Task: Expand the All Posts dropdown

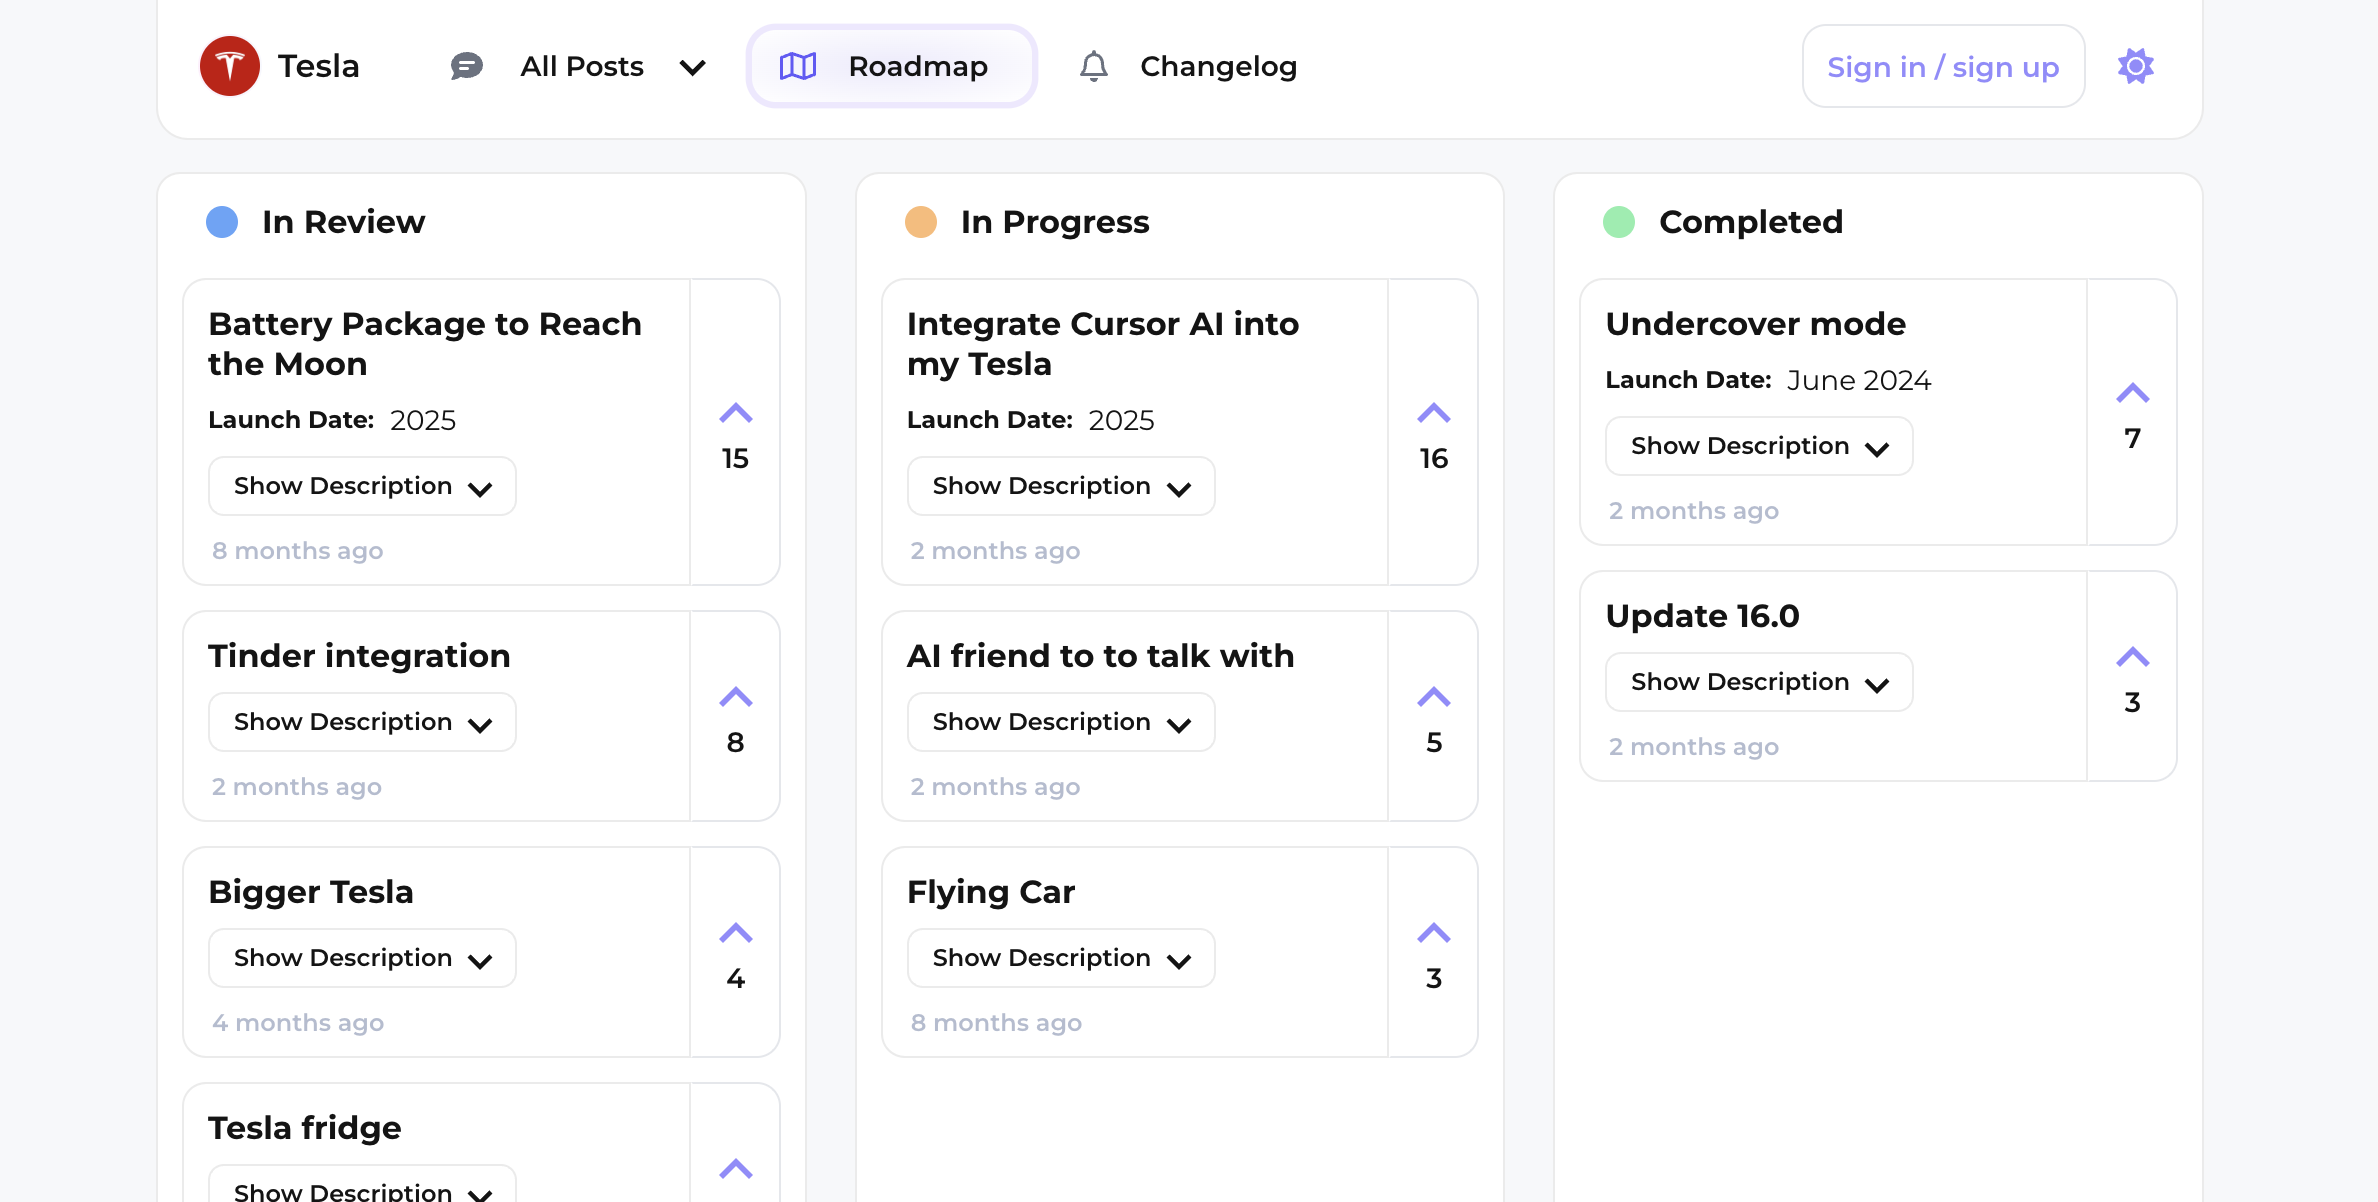Action: pyautogui.click(x=692, y=67)
